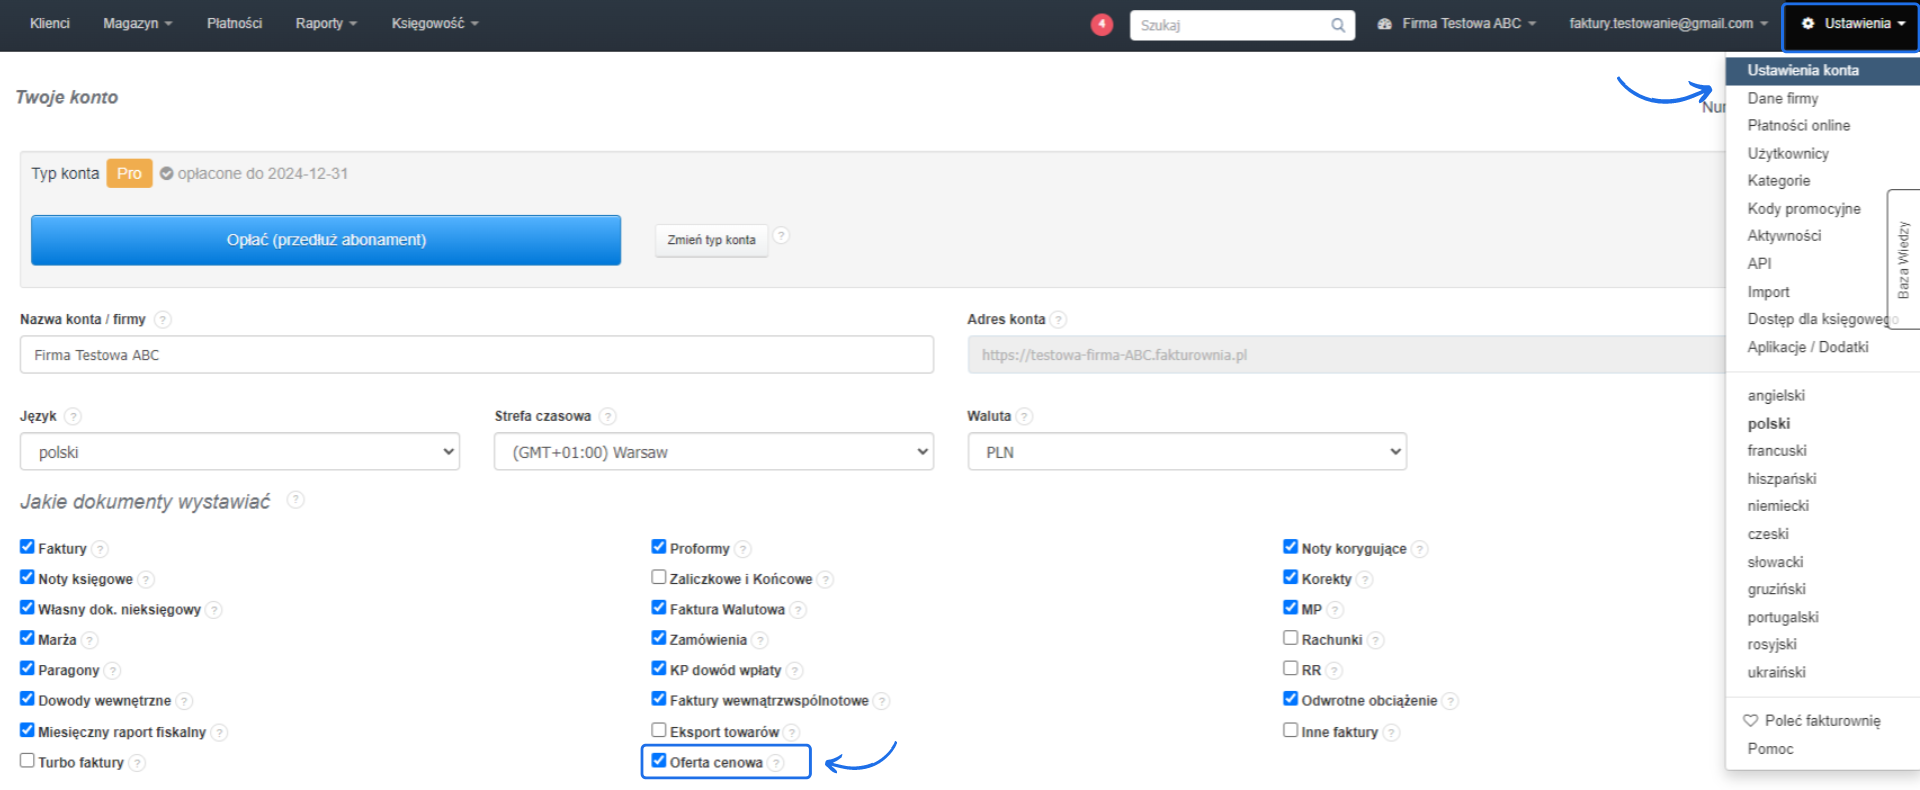This screenshot has width=1920, height=790.
Task: Click the Nazwa konta / firmy text field
Action: point(476,355)
